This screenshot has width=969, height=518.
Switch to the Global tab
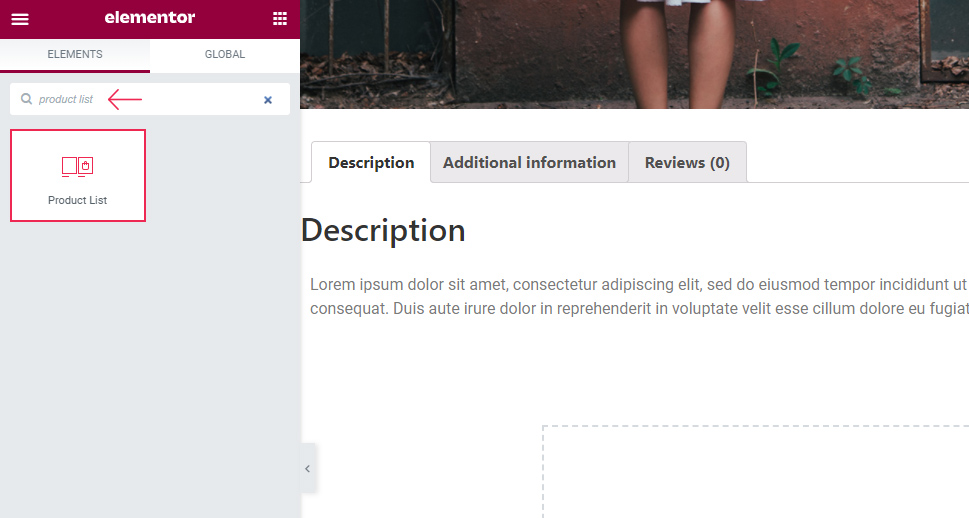point(225,54)
